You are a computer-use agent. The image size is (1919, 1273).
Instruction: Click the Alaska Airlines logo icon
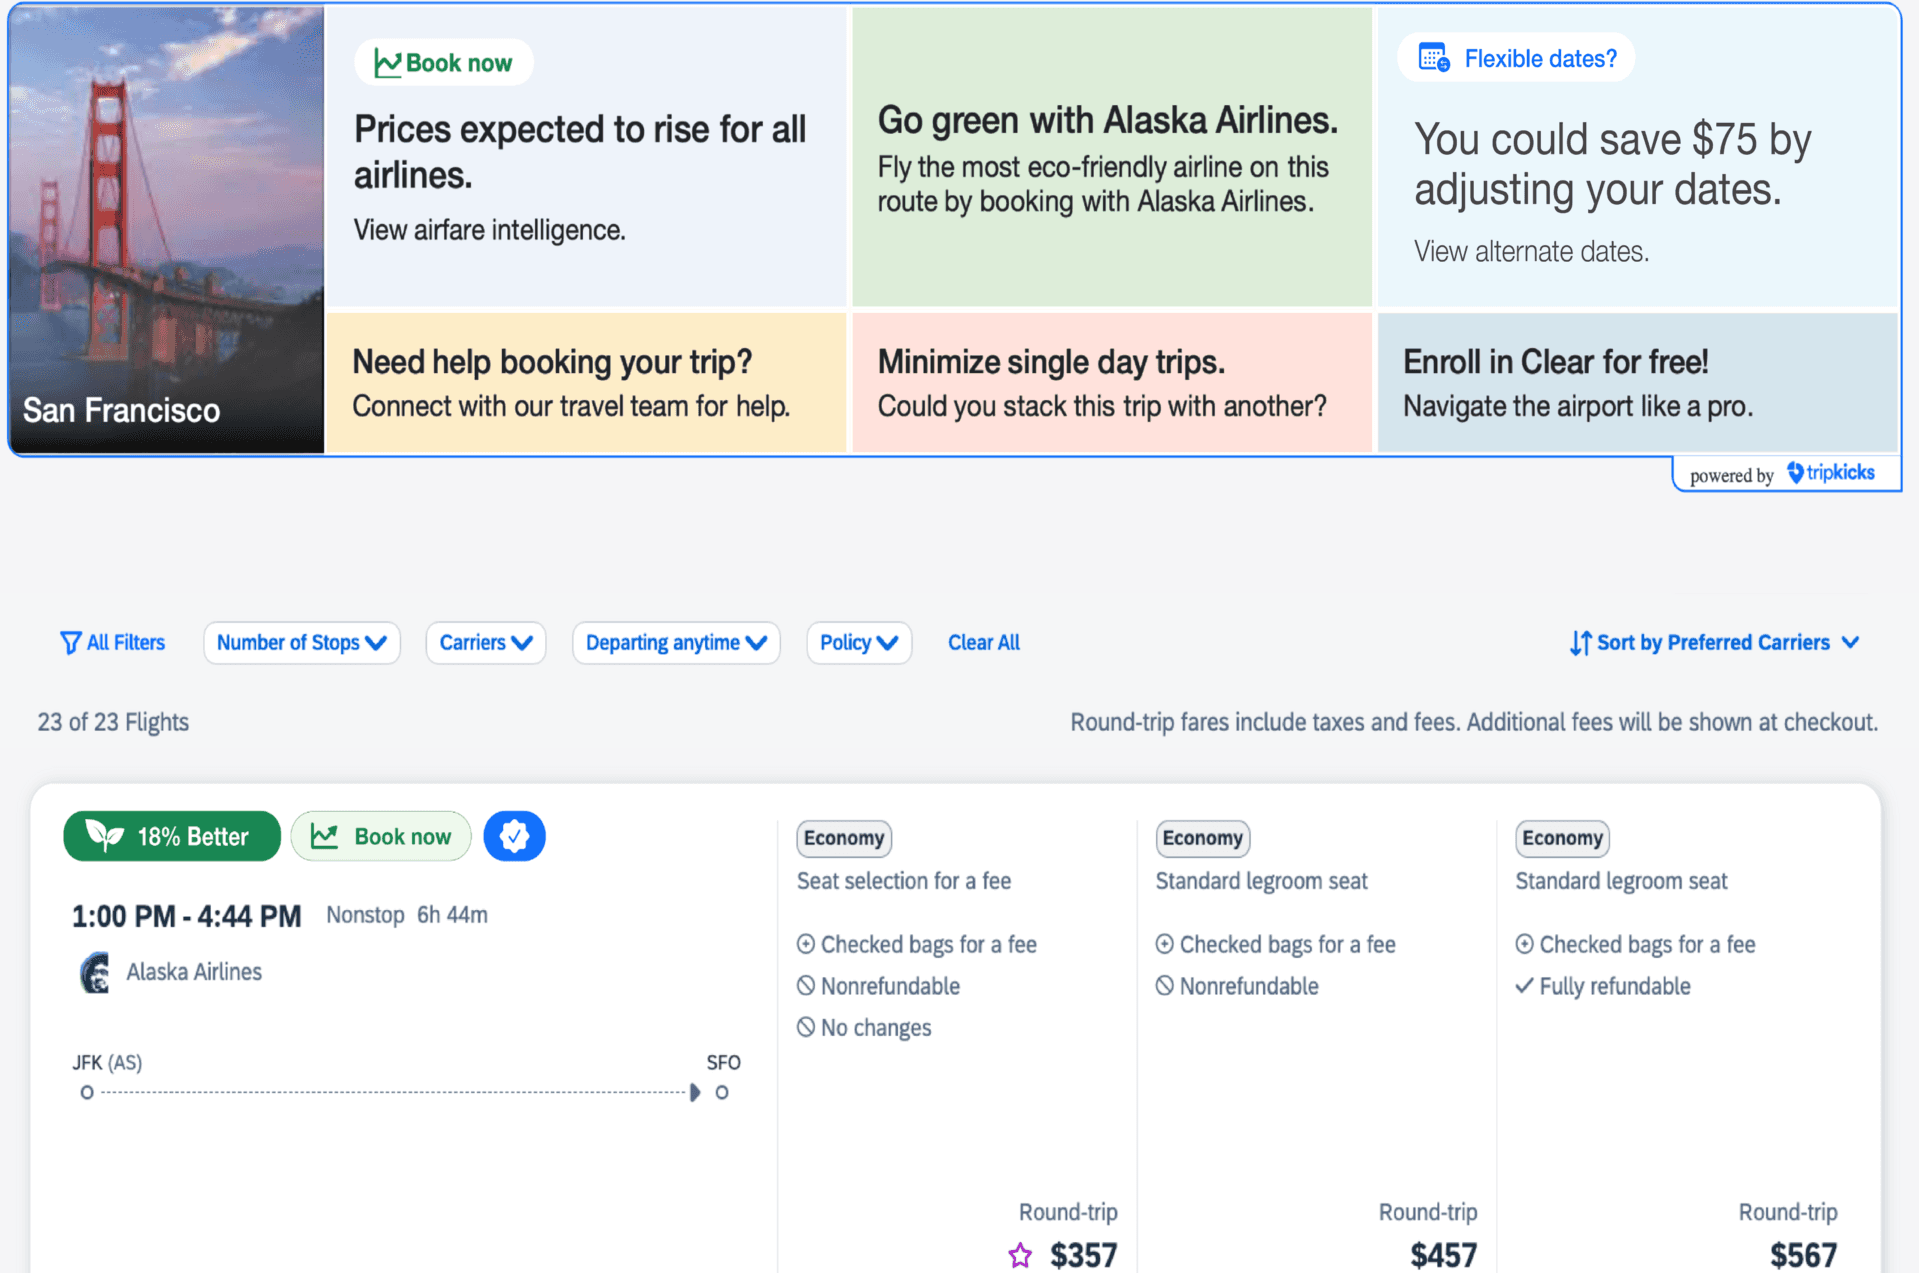(x=95, y=972)
